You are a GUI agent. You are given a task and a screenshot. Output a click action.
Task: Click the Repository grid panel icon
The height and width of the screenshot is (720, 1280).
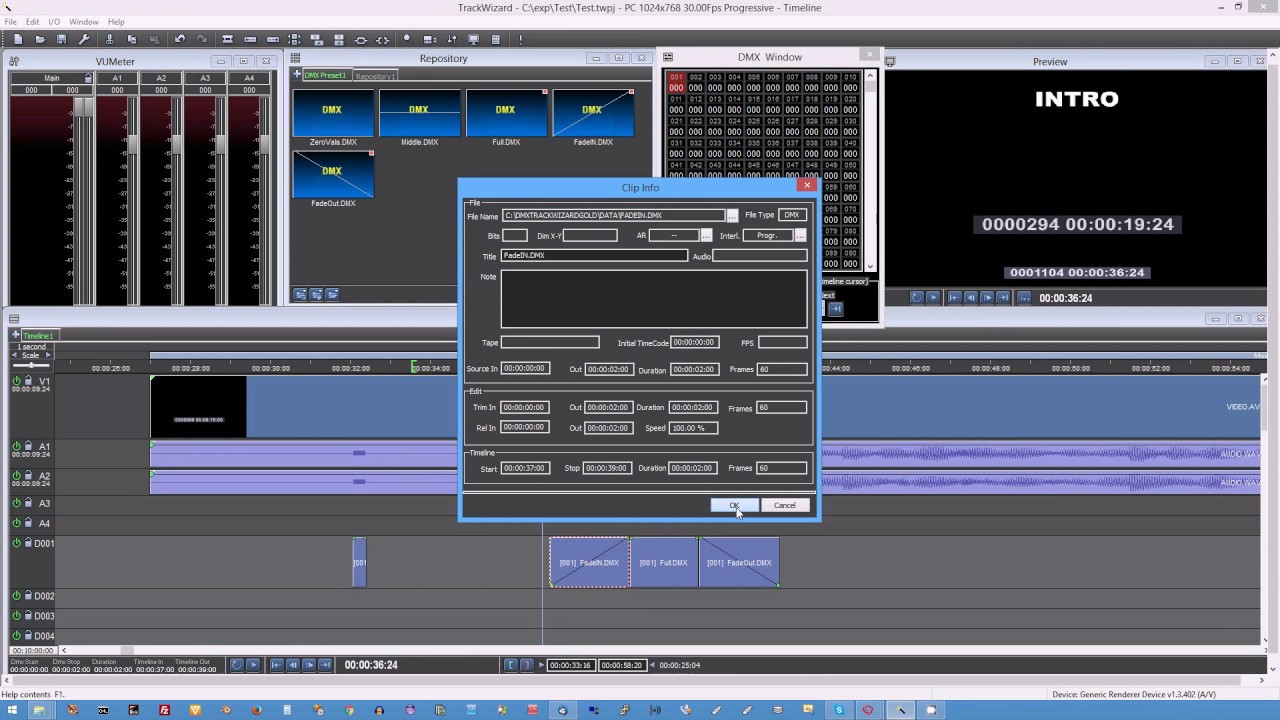[296, 59]
